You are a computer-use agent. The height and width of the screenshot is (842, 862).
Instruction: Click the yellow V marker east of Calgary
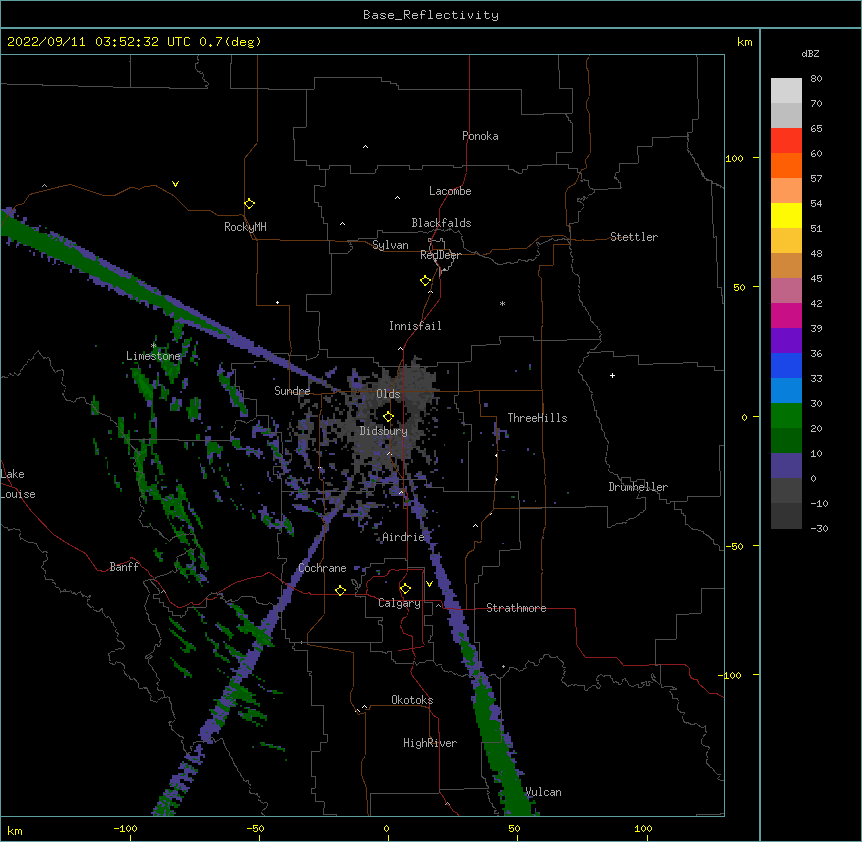pos(429,584)
